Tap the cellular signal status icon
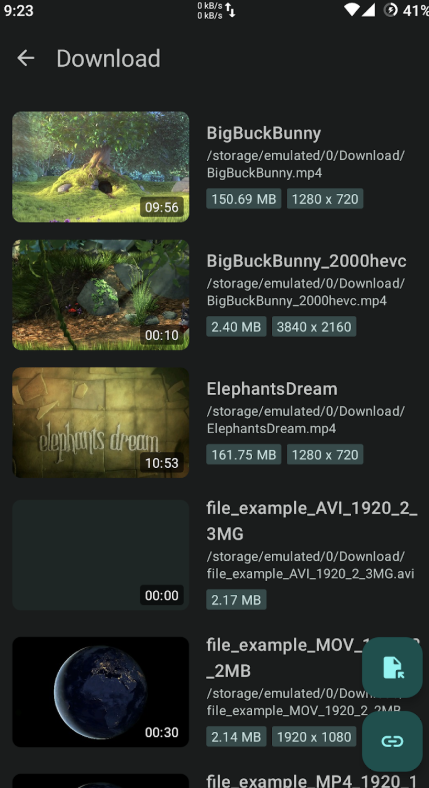429x788 pixels. (x=368, y=10)
